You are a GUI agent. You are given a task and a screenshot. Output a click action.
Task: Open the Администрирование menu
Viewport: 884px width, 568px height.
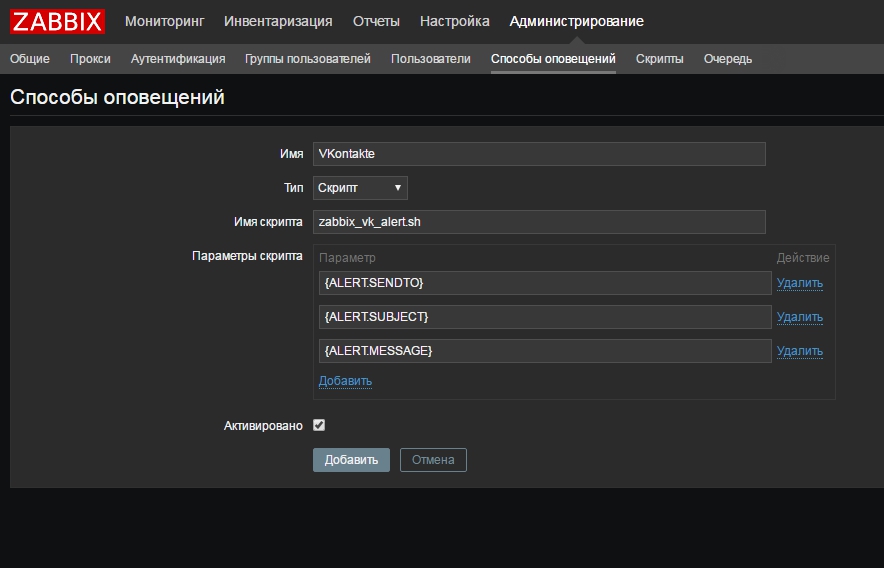click(576, 21)
